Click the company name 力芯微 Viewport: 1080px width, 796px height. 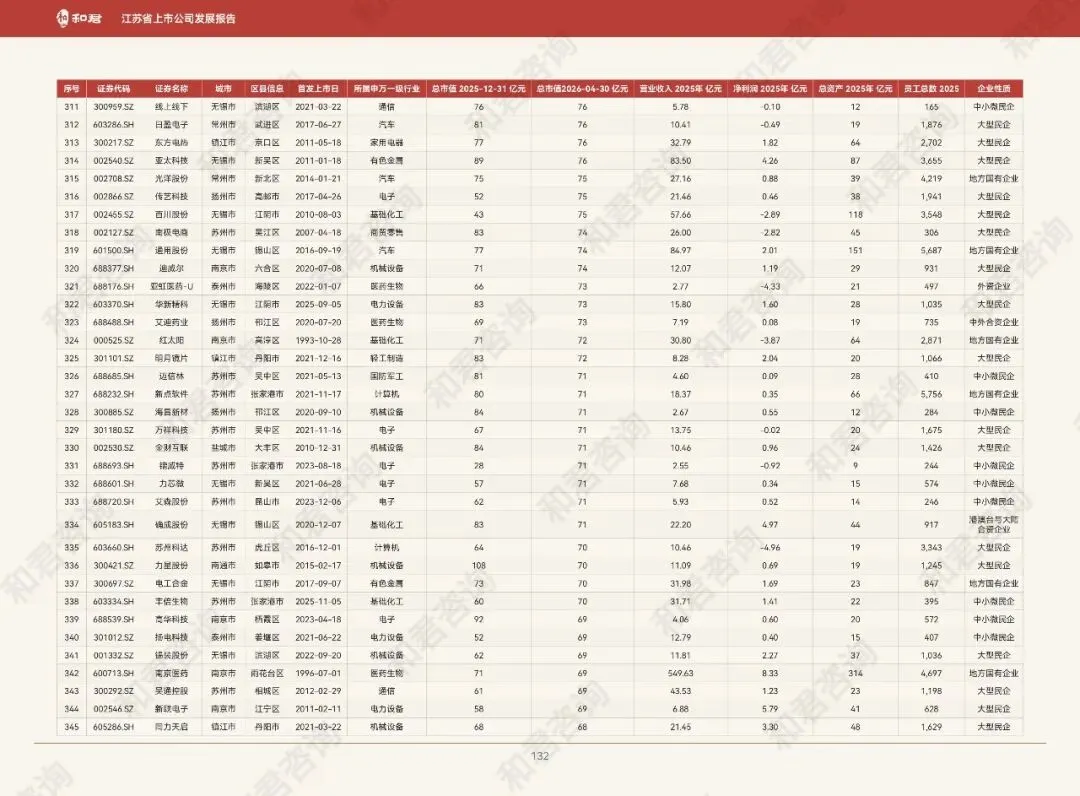coord(172,483)
